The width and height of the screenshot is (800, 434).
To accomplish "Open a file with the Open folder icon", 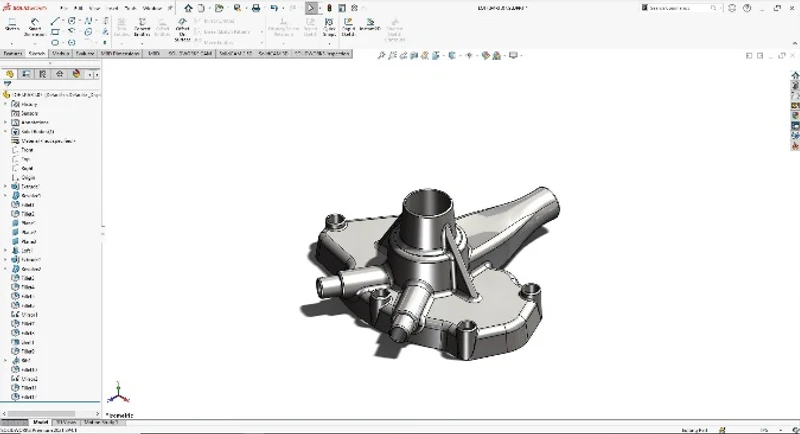I will click(219, 8).
